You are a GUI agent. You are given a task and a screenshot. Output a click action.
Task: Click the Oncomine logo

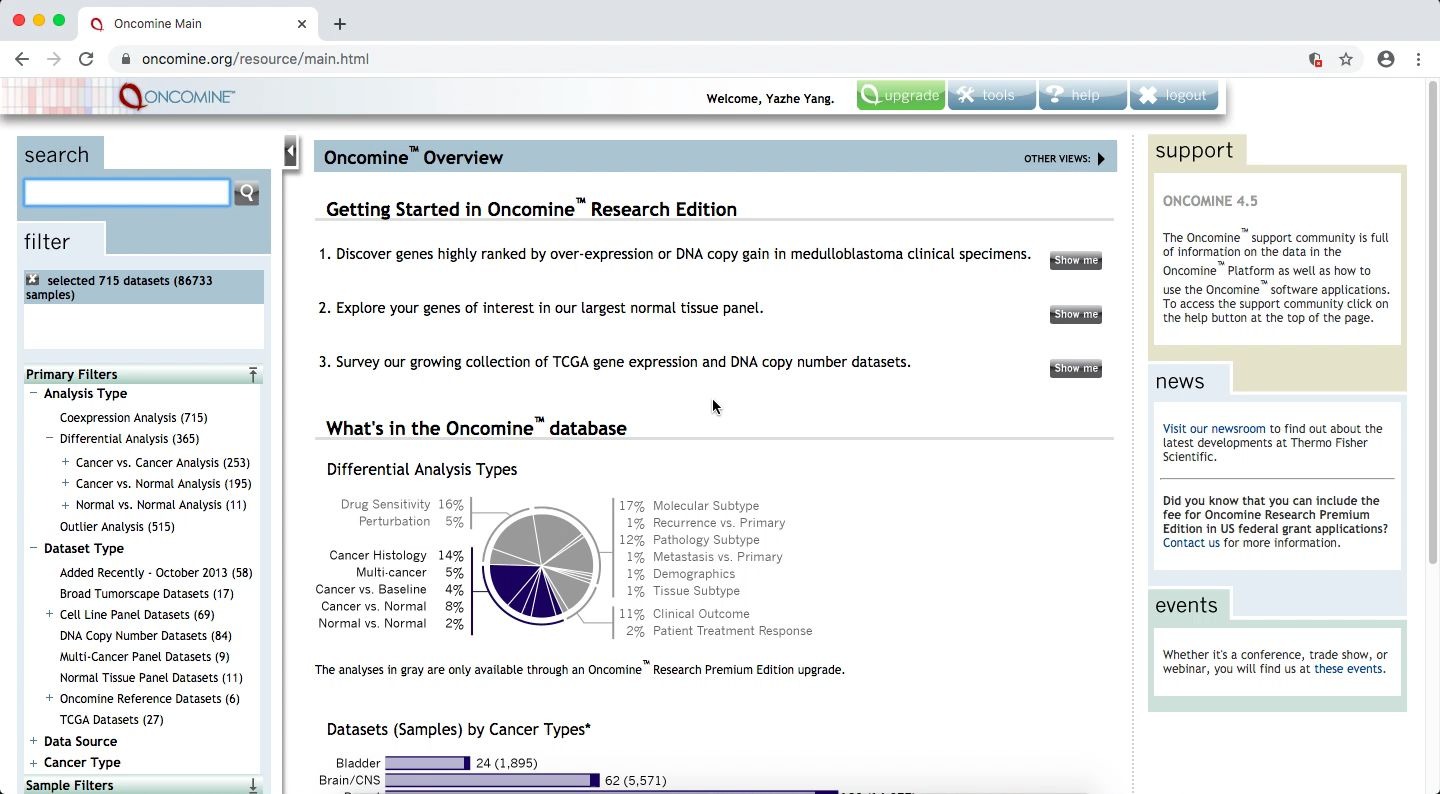point(177,96)
